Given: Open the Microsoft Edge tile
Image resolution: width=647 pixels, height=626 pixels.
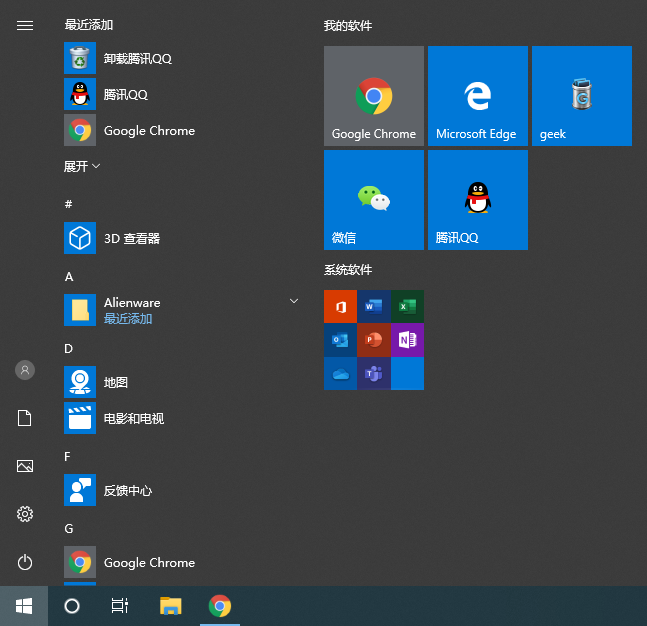Looking at the screenshot, I should click(x=478, y=96).
